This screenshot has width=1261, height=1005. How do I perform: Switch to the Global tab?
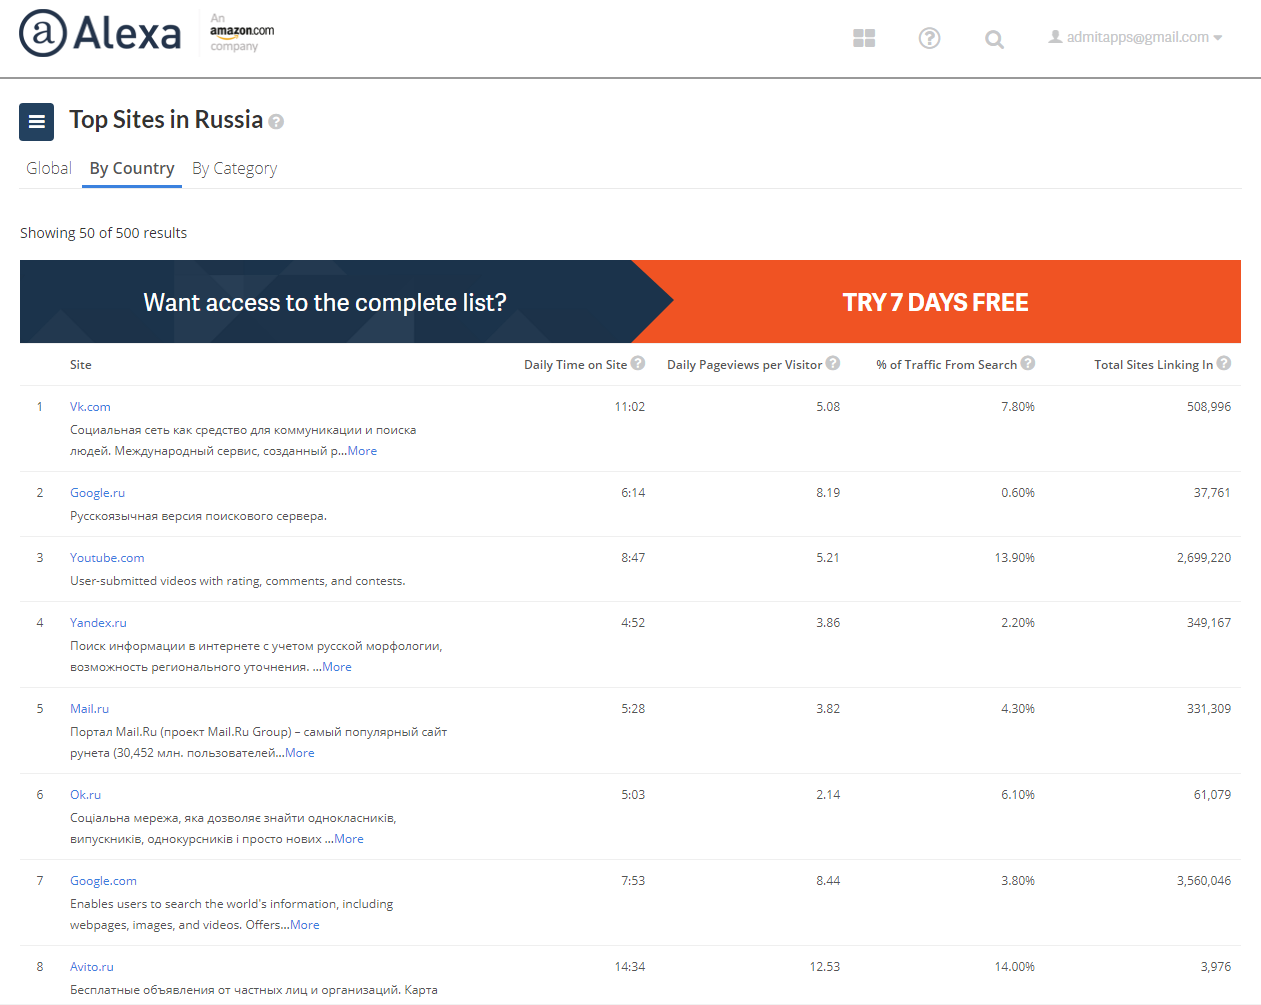click(49, 168)
